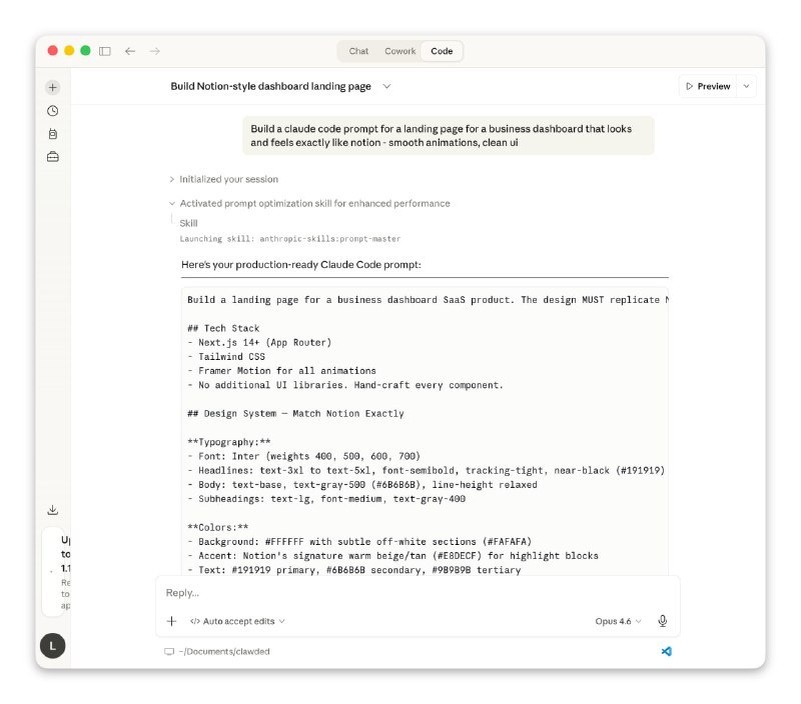
Task: Toggle the sidebar panel icon
Action: 105,51
